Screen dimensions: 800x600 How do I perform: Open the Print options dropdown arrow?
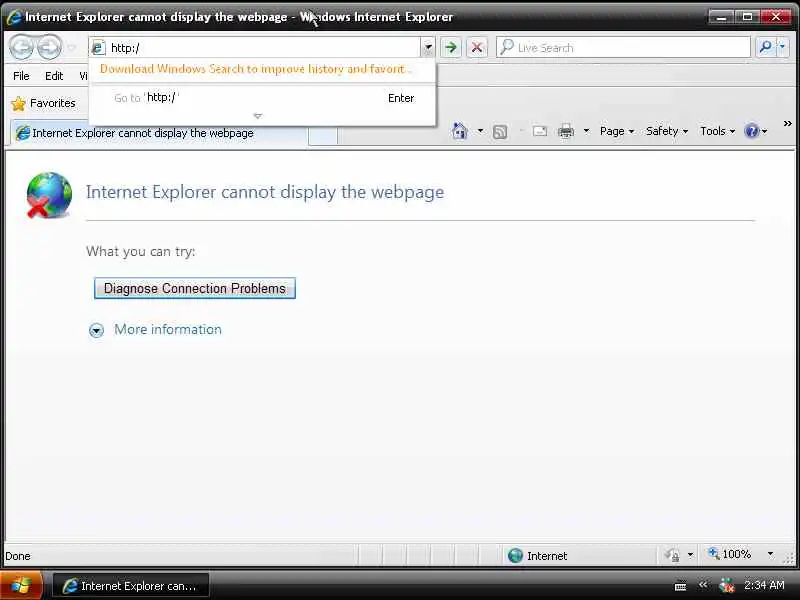(x=586, y=131)
